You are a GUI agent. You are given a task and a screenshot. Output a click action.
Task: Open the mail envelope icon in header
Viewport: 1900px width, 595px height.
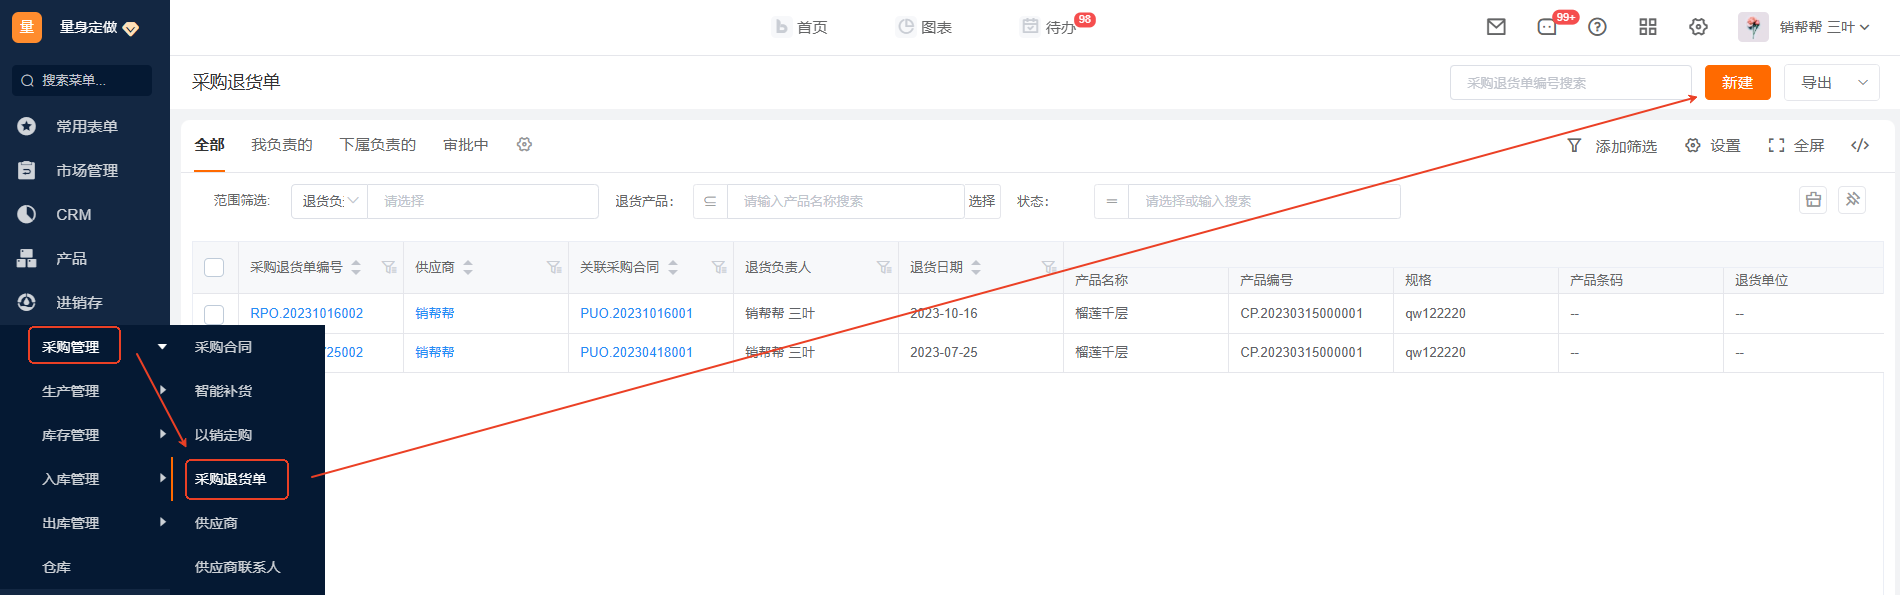tap(1496, 27)
